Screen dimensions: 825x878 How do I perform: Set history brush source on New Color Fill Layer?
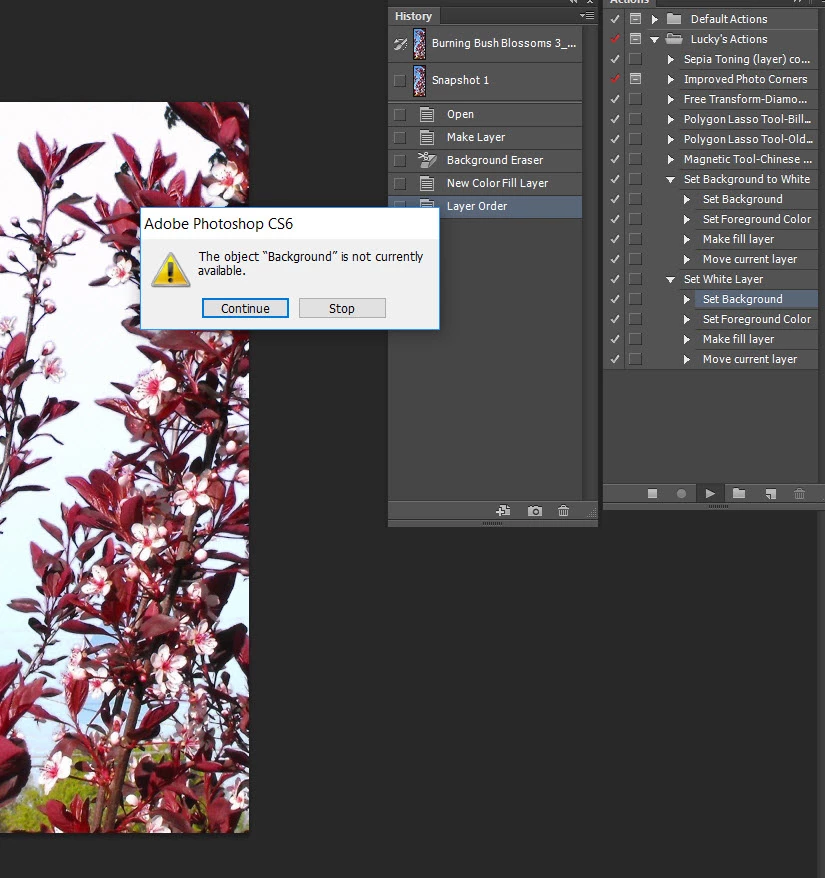[x=399, y=184]
